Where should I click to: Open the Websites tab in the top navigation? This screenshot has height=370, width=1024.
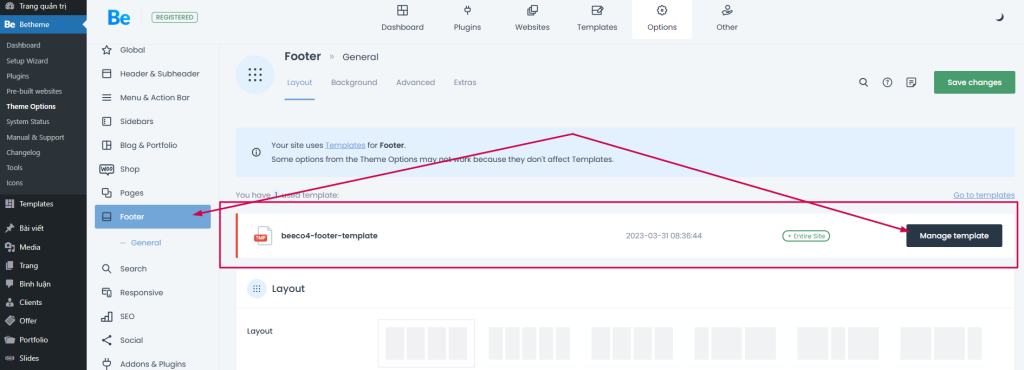532,19
